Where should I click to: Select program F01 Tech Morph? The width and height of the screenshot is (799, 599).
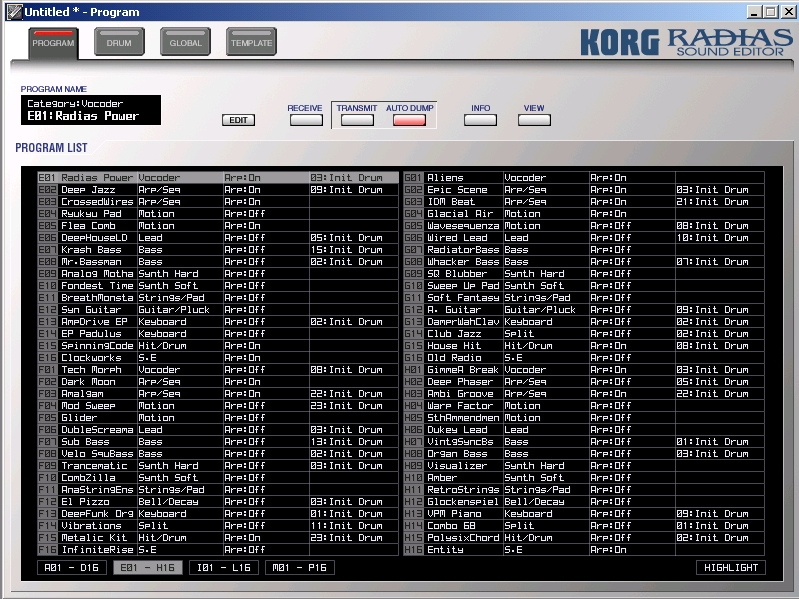(218, 370)
